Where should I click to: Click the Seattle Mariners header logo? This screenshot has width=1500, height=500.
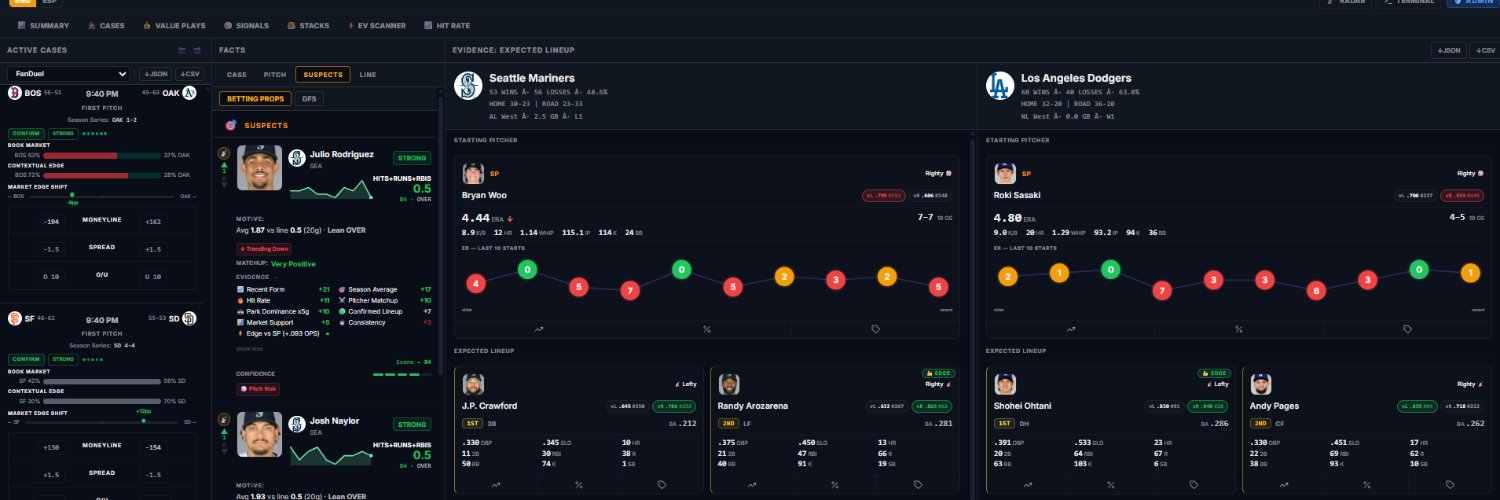(467, 85)
